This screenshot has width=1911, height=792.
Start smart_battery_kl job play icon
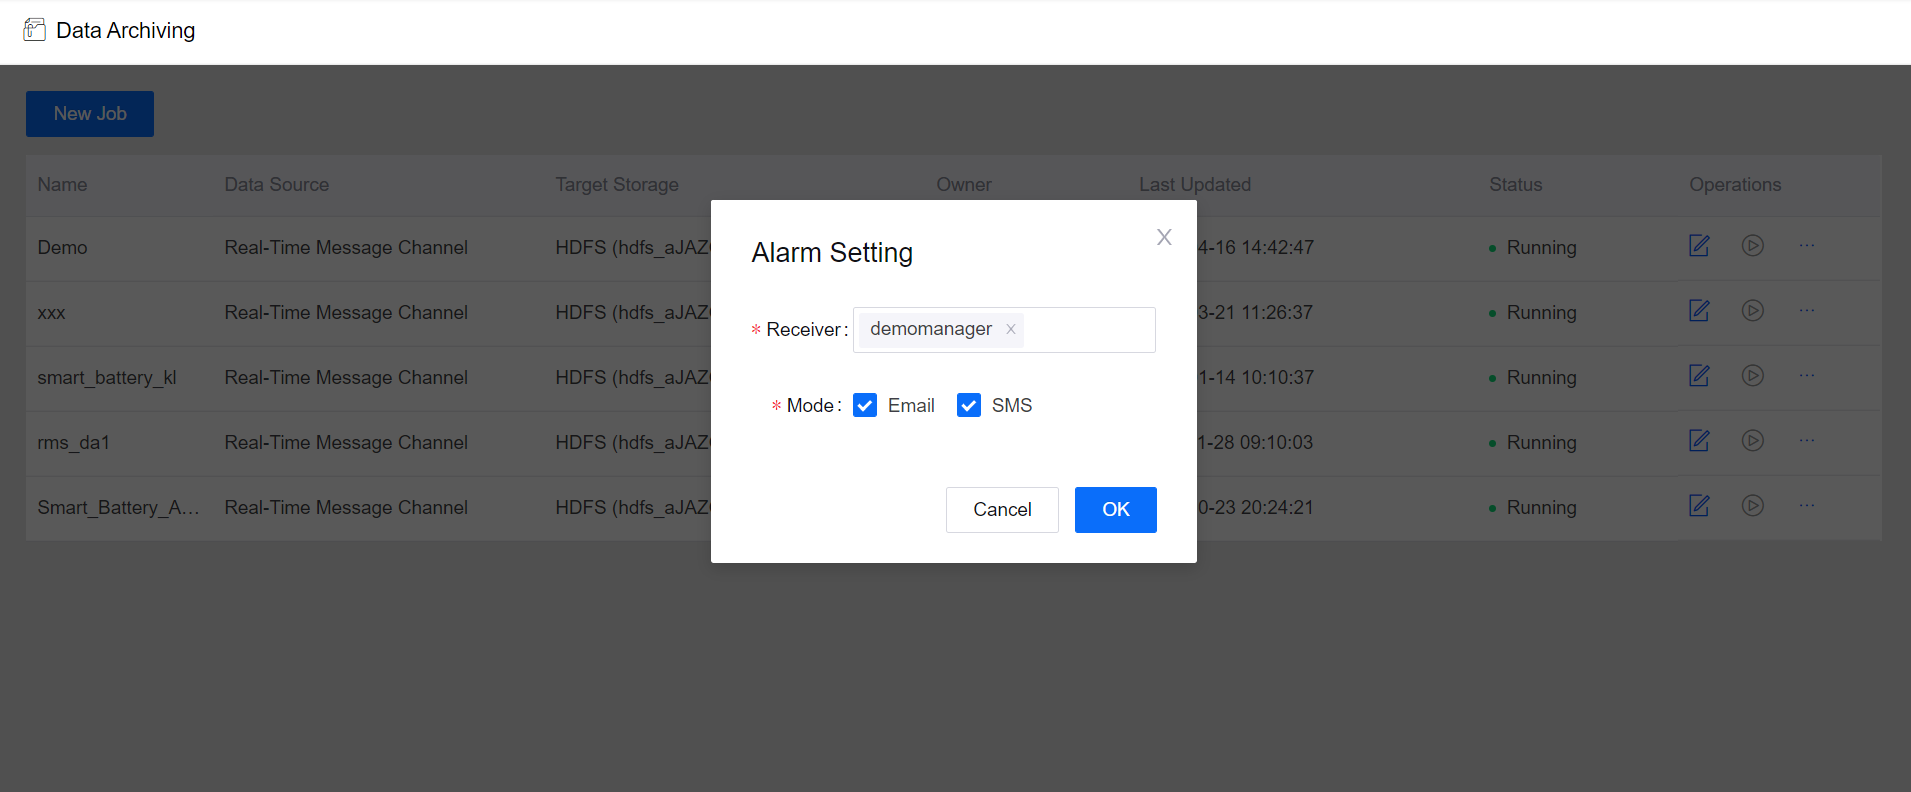pyautogui.click(x=1753, y=375)
